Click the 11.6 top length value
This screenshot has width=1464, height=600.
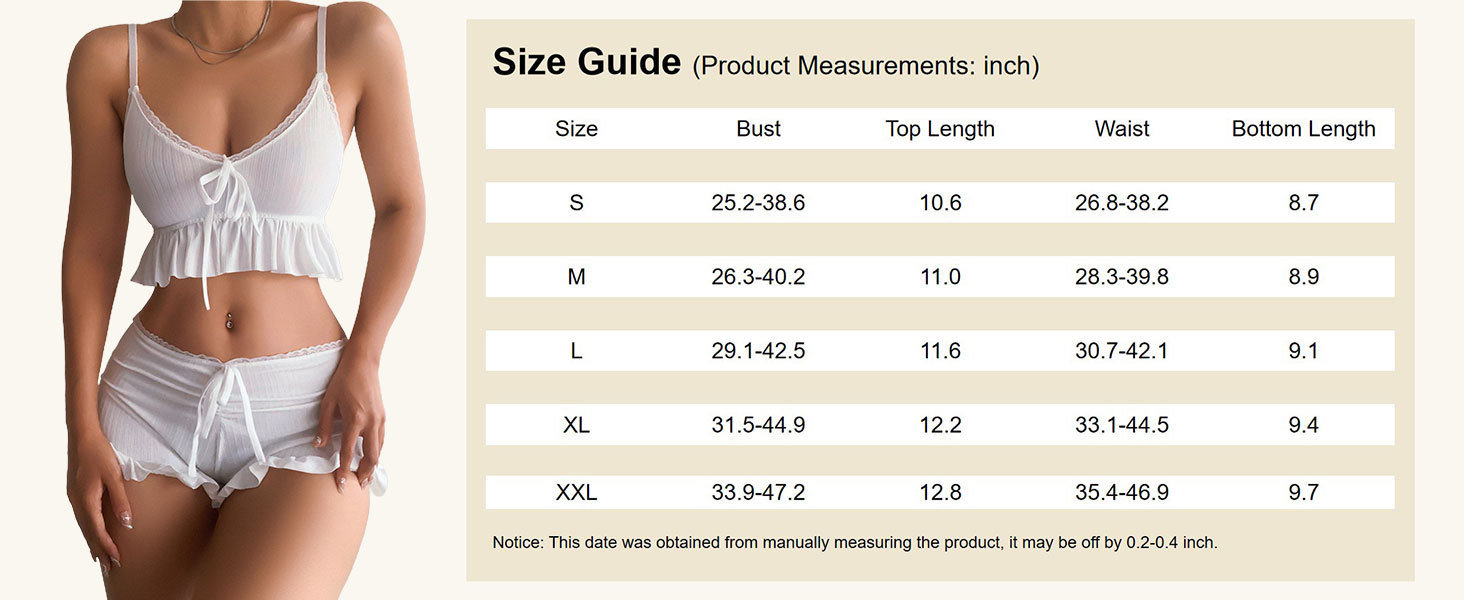940,351
